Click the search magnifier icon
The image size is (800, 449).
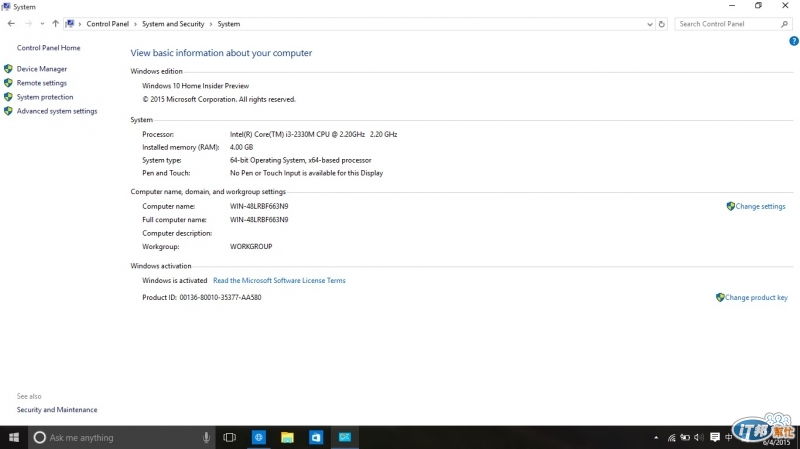(784, 24)
